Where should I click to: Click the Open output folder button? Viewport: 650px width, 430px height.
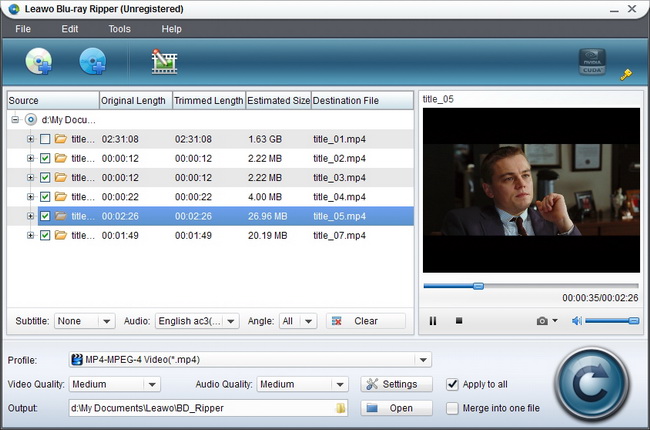tap(396, 408)
